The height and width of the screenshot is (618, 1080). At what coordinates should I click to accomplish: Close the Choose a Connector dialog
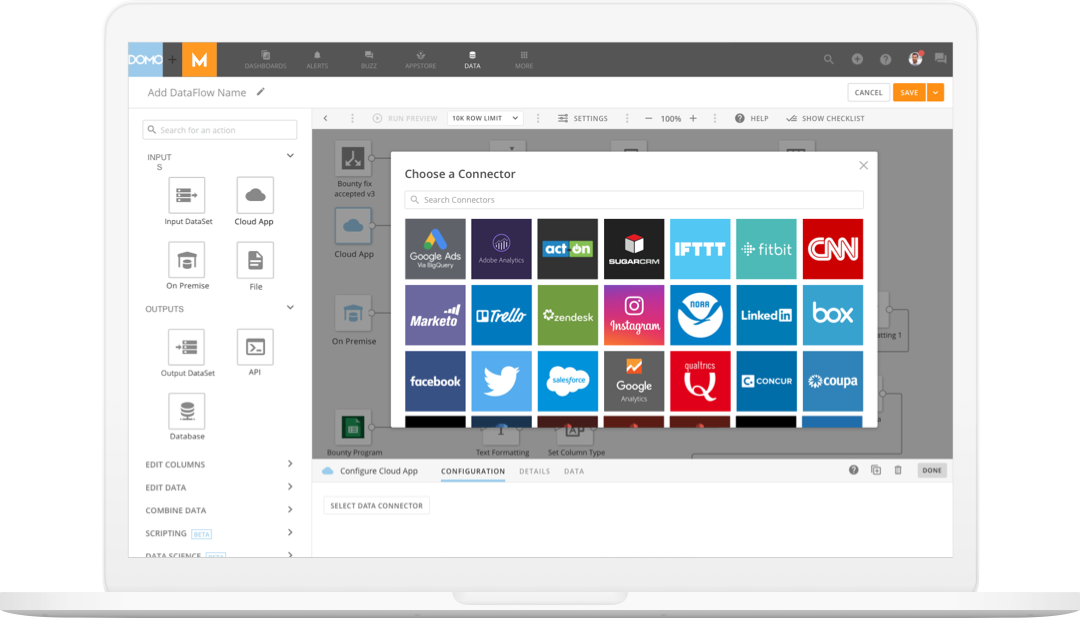coord(864,165)
